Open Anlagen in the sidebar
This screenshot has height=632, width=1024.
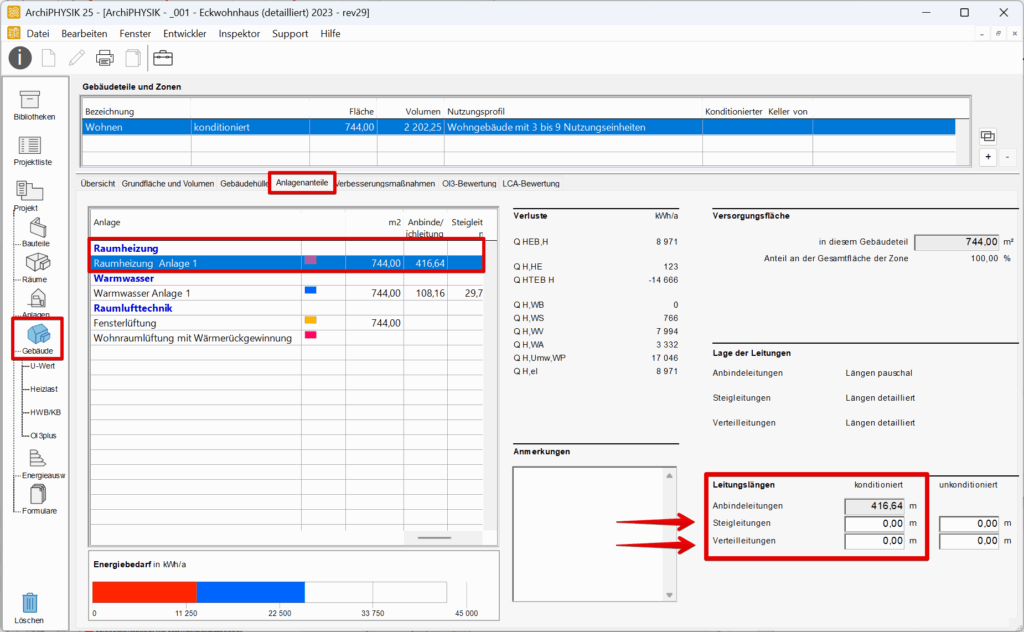coord(37,303)
